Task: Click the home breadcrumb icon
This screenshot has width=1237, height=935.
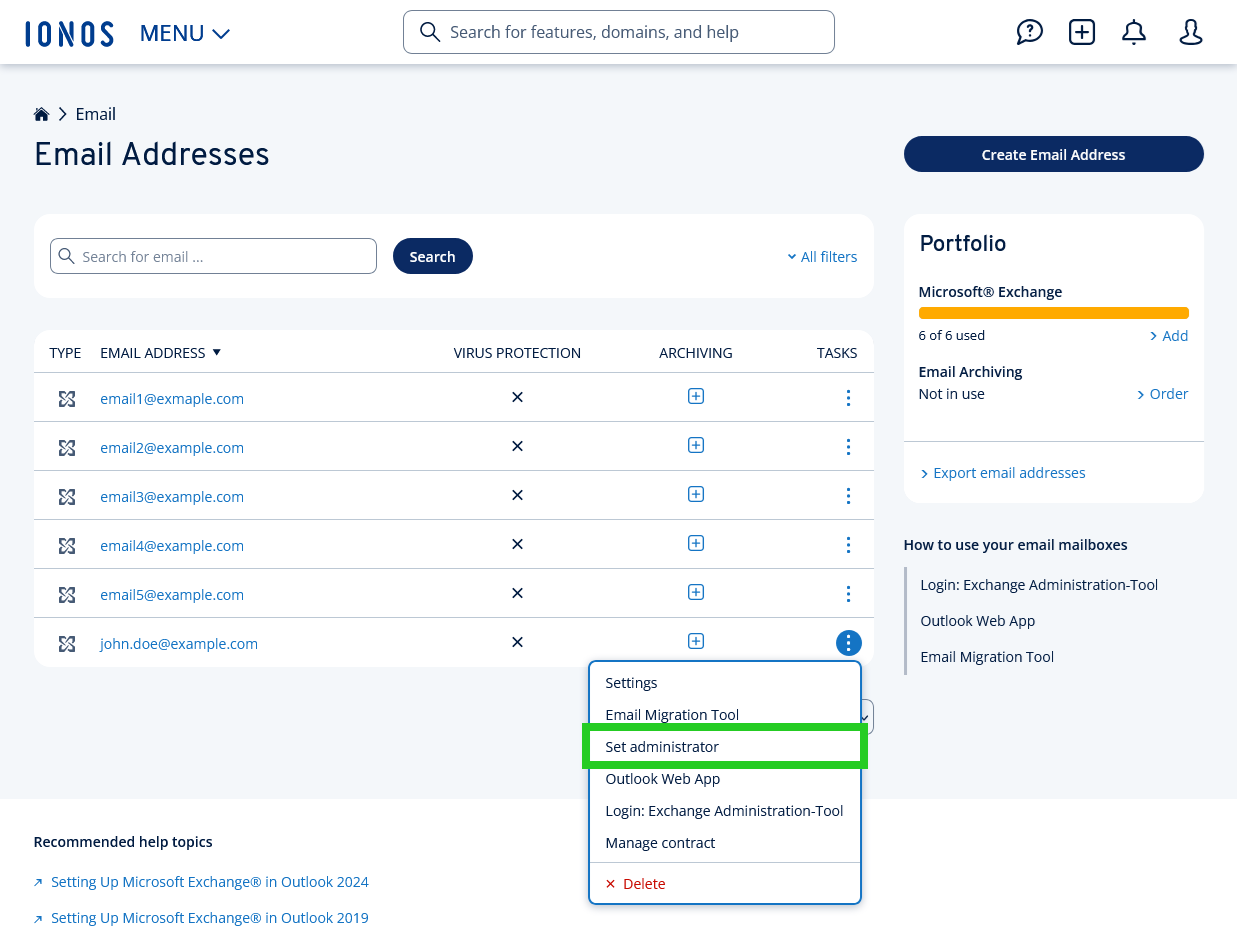Action: [41, 113]
